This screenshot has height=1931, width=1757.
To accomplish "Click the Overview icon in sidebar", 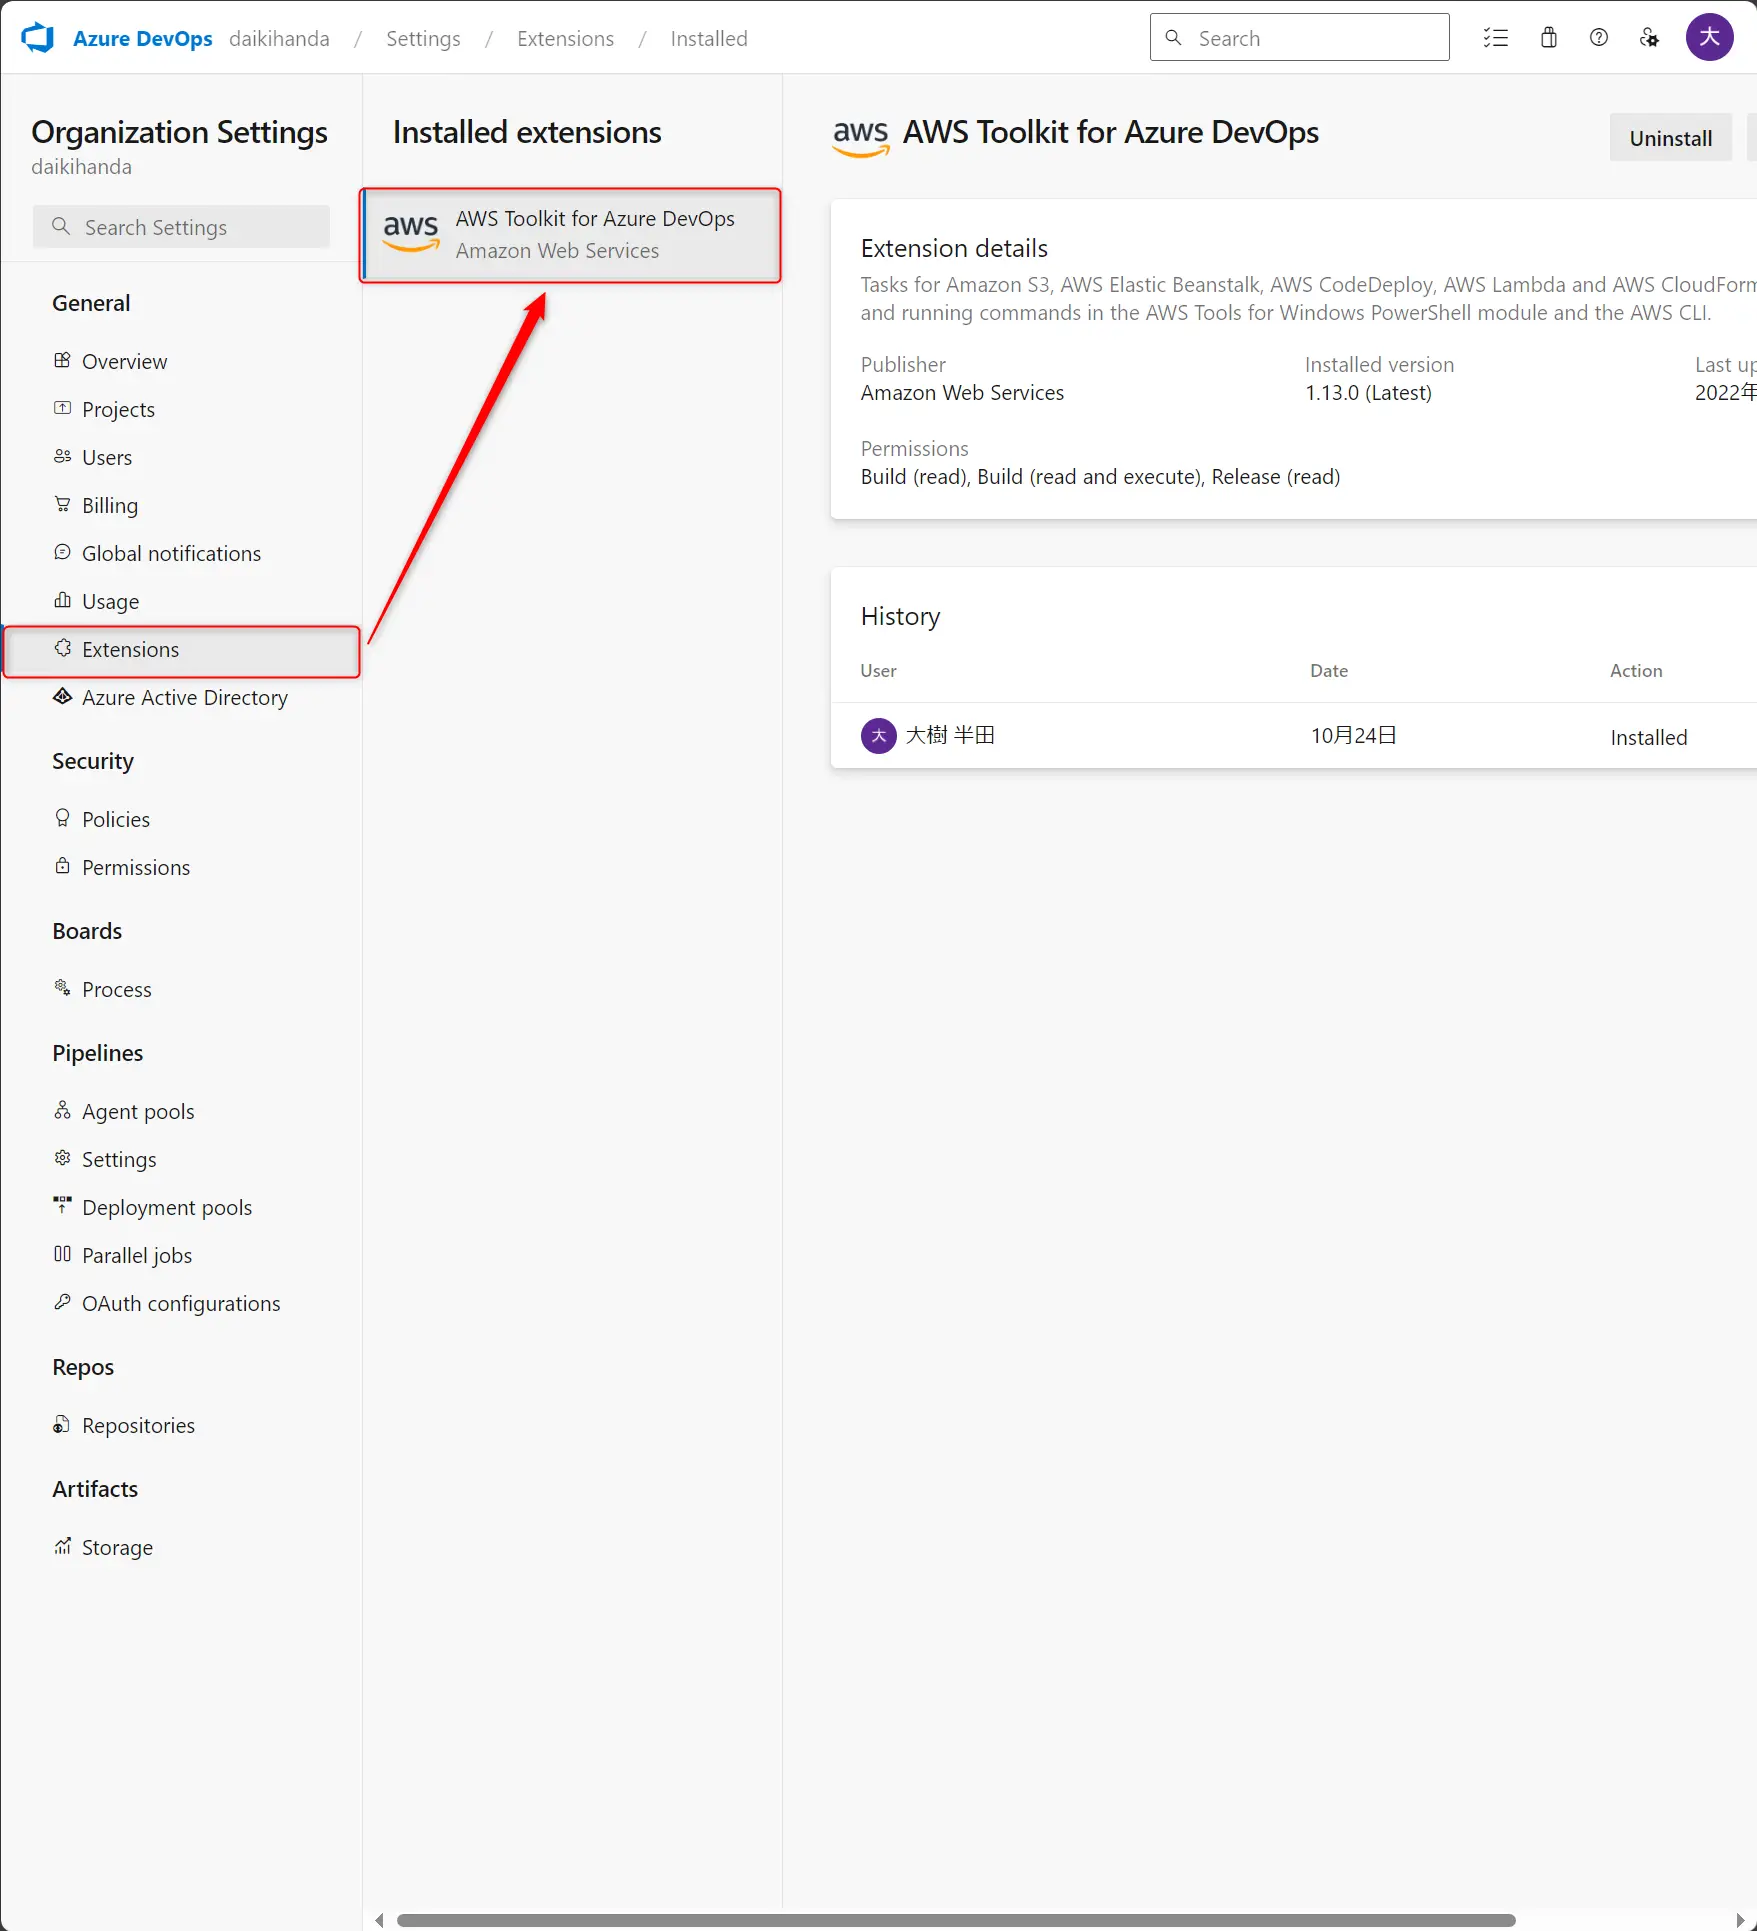I will tap(62, 360).
